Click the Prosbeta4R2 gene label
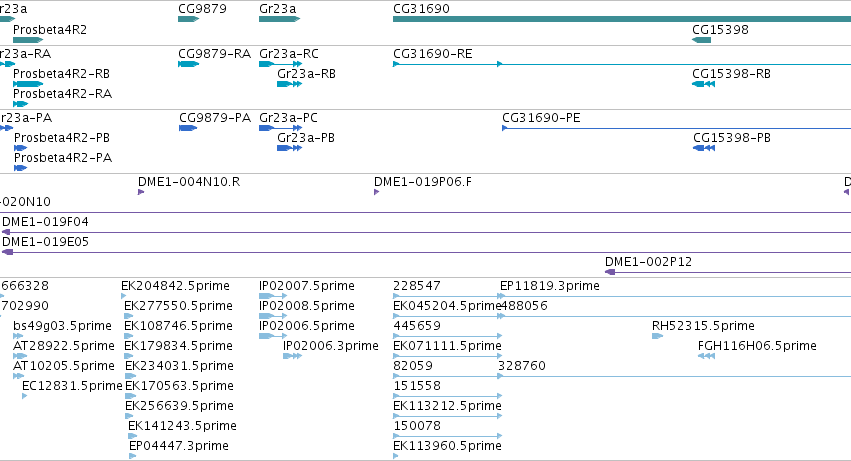851x461 pixels. coord(50,29)
